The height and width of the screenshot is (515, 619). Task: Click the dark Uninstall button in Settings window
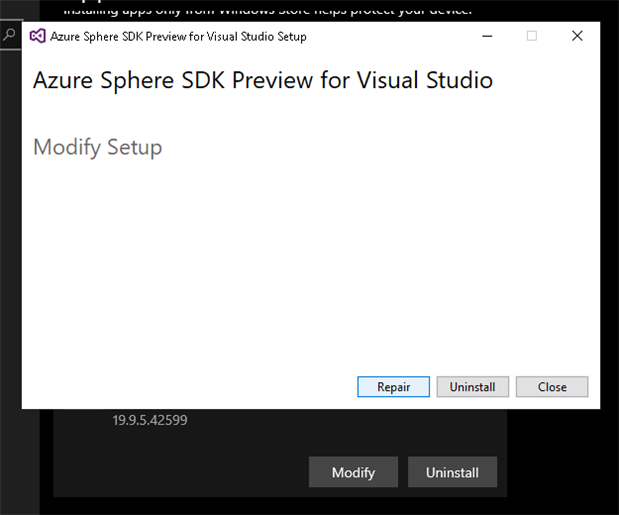(452, 472)
